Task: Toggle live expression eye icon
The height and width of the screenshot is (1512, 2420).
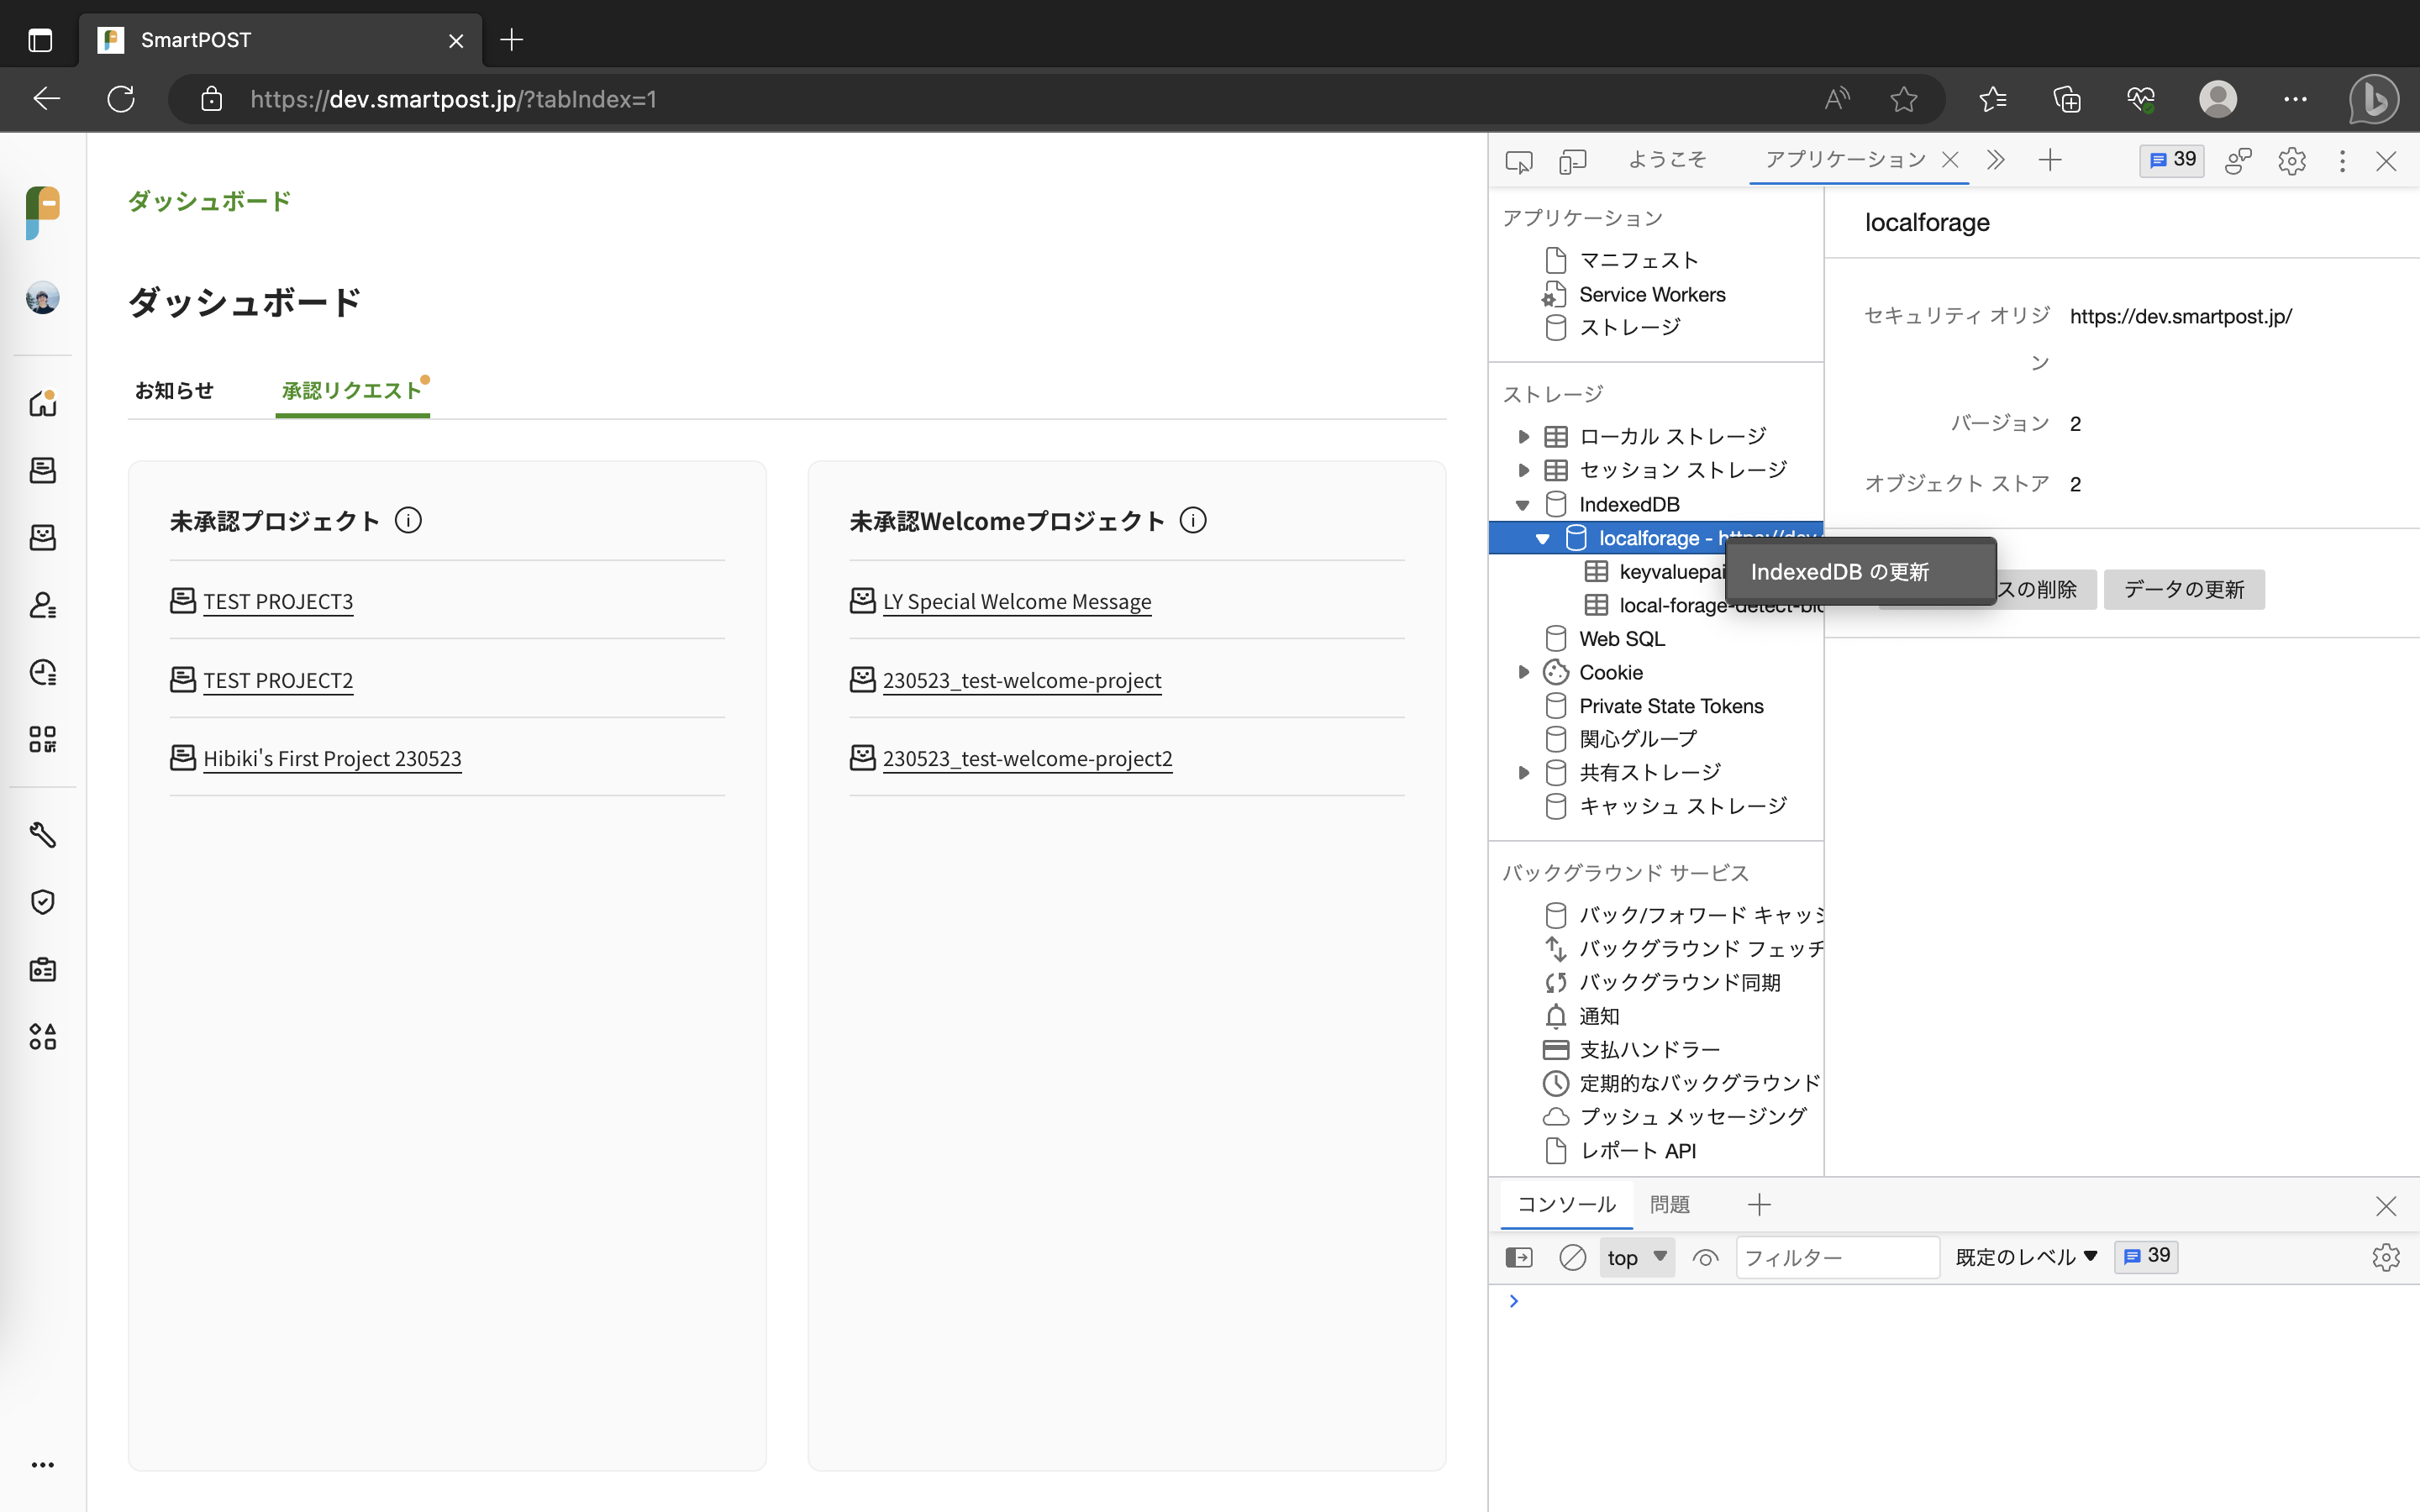Action: [x=1705, y=1257]
